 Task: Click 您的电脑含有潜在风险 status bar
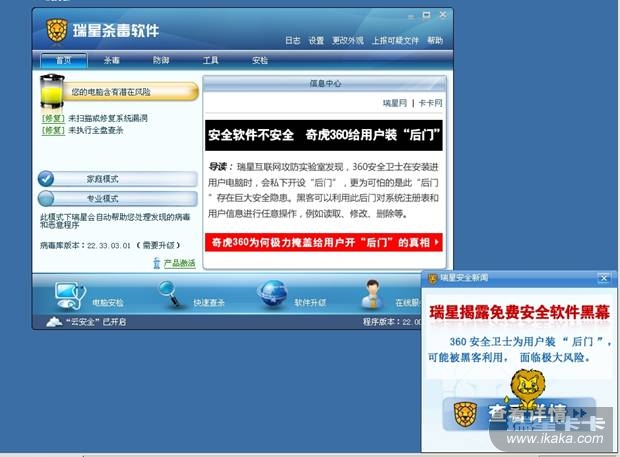pyautogui.click(x=130, y=92)
